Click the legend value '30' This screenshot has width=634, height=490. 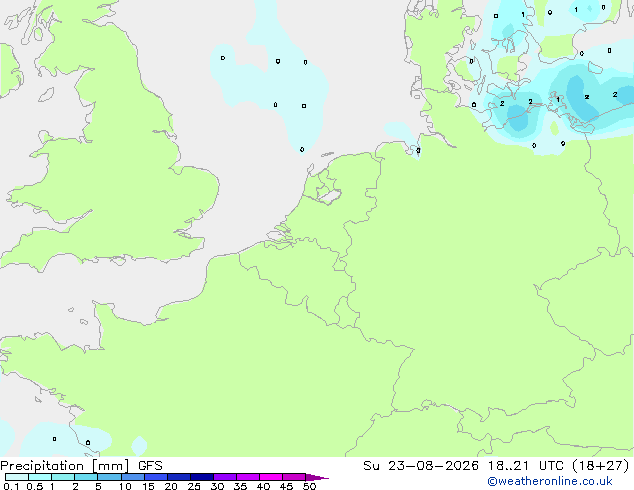pos(217,486)
